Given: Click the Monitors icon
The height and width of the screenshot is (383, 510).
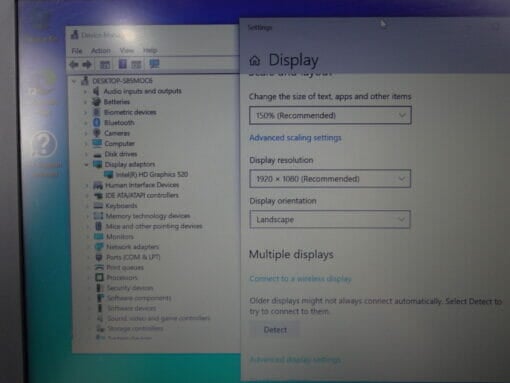Looking at the screenshot, I should [99, 237].
